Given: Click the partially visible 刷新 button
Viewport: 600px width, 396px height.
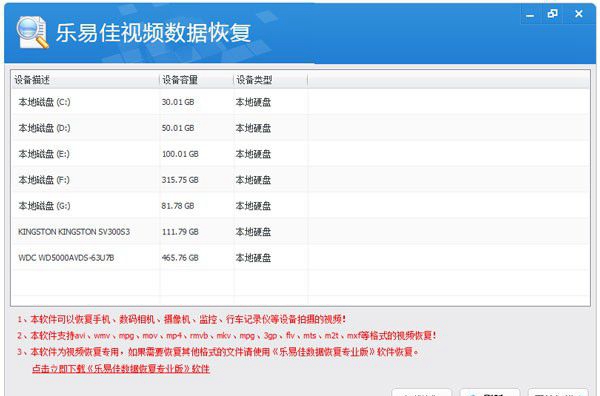Looking at the screenshot, I should point(490,393).
